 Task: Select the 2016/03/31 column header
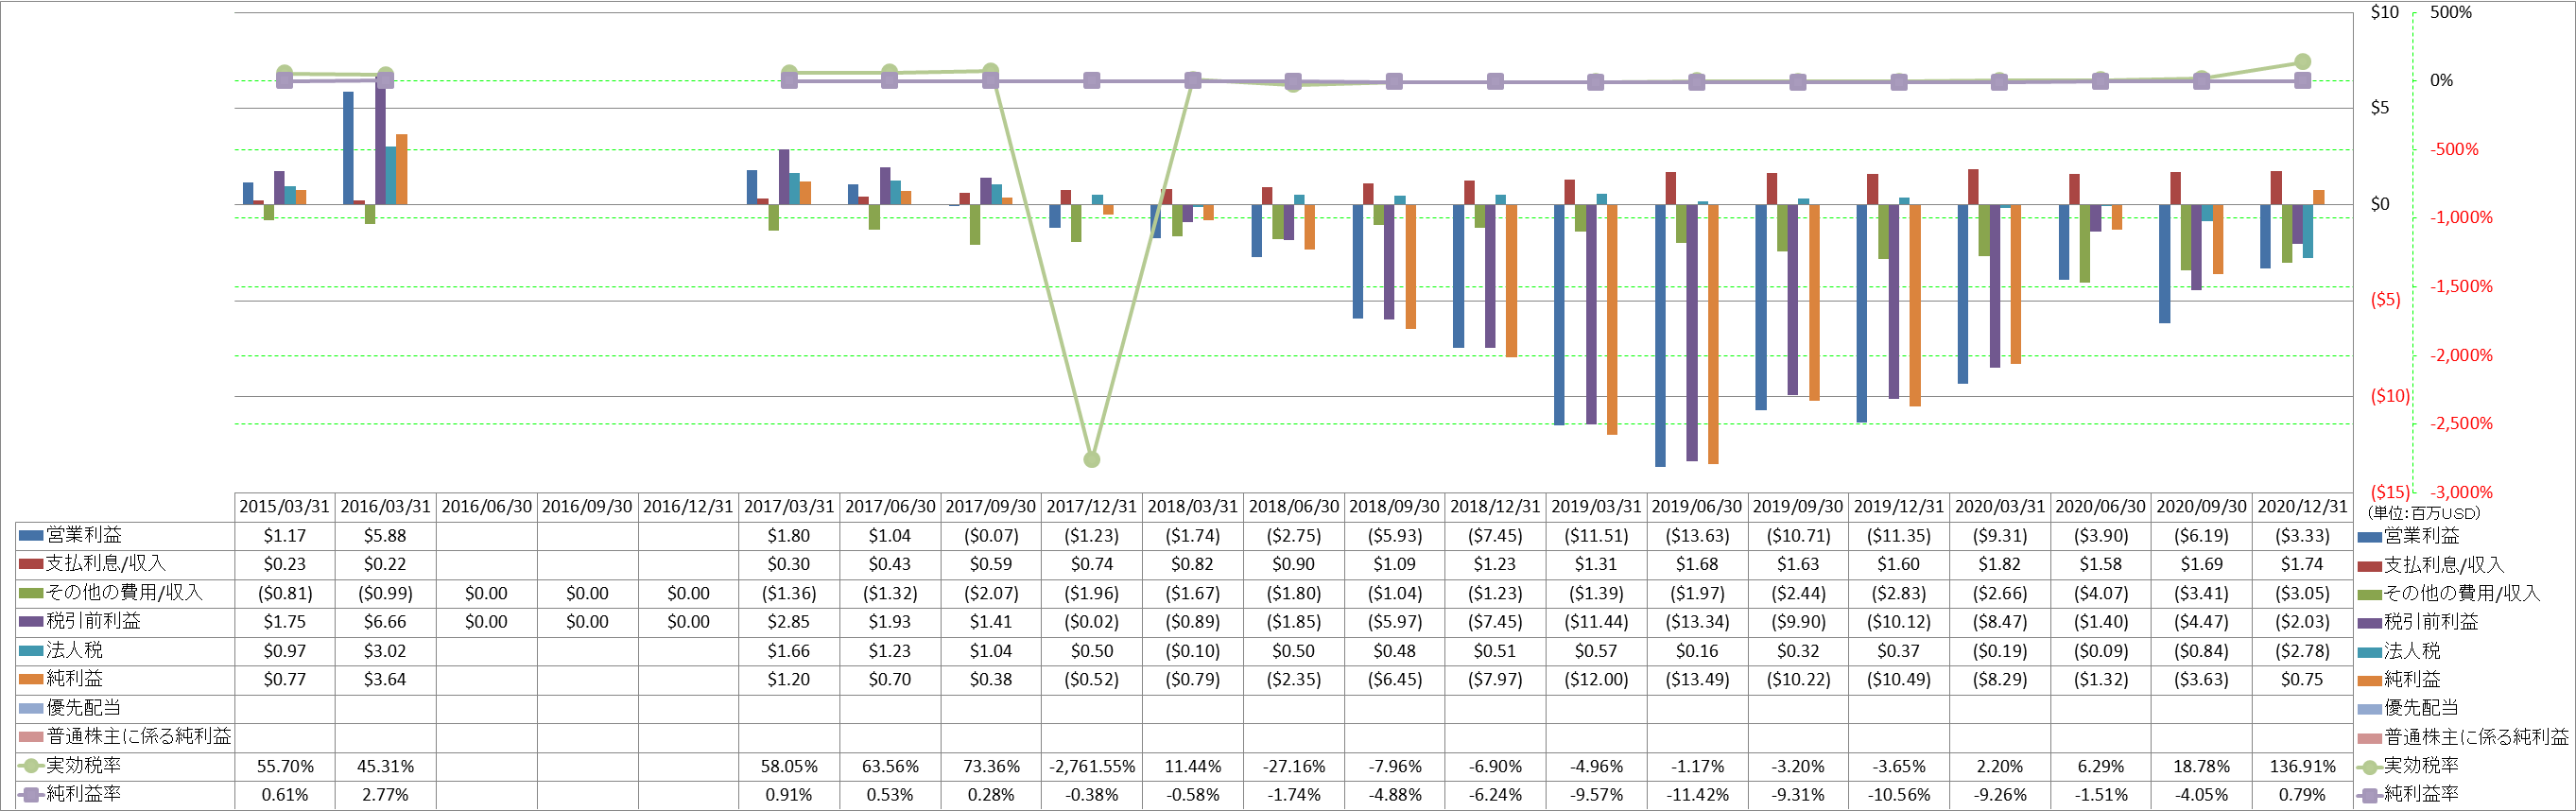[x=386, y=507]
